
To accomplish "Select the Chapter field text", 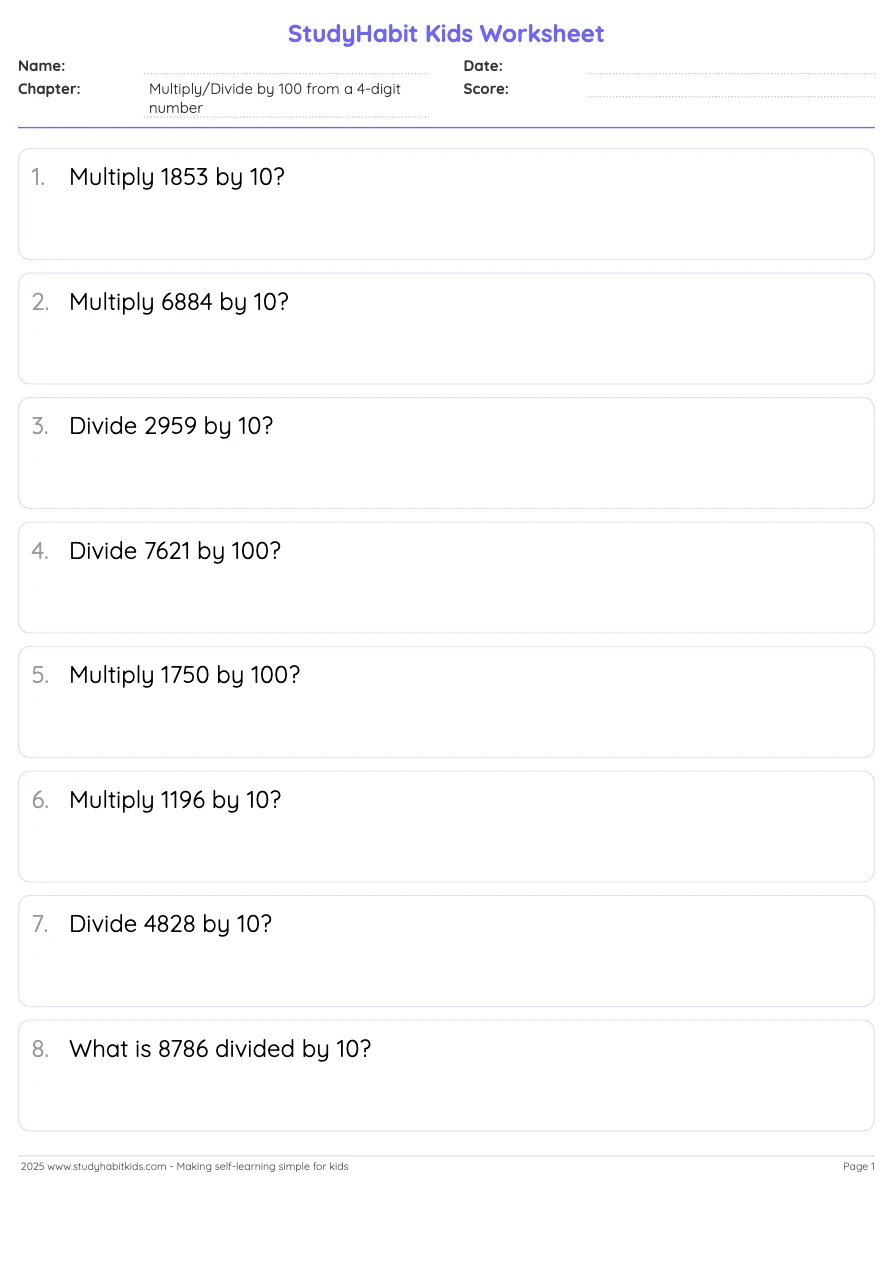I will (x=275, y=98).
